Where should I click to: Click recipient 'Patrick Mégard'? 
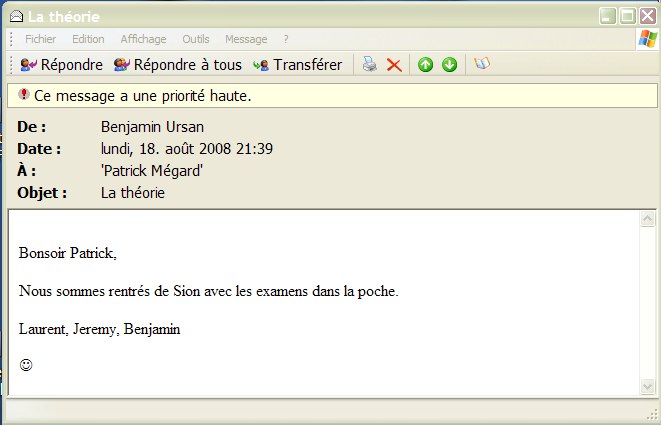pos(152,171)
